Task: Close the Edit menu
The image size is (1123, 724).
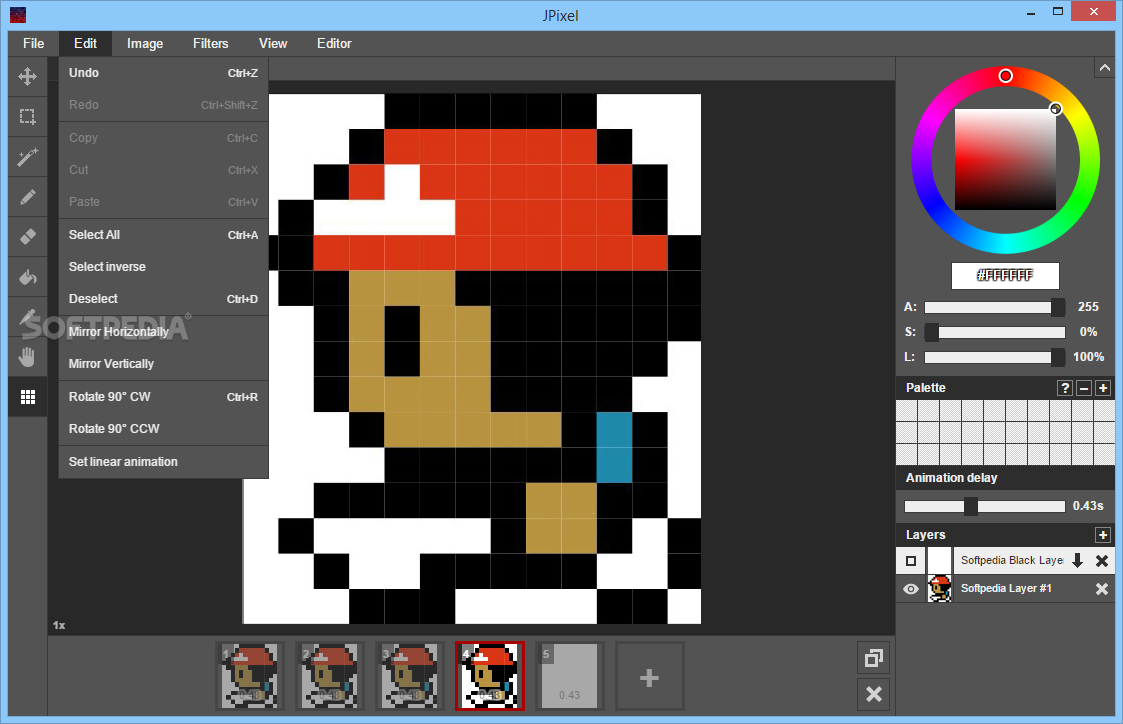Action: (x=85, y=44)
